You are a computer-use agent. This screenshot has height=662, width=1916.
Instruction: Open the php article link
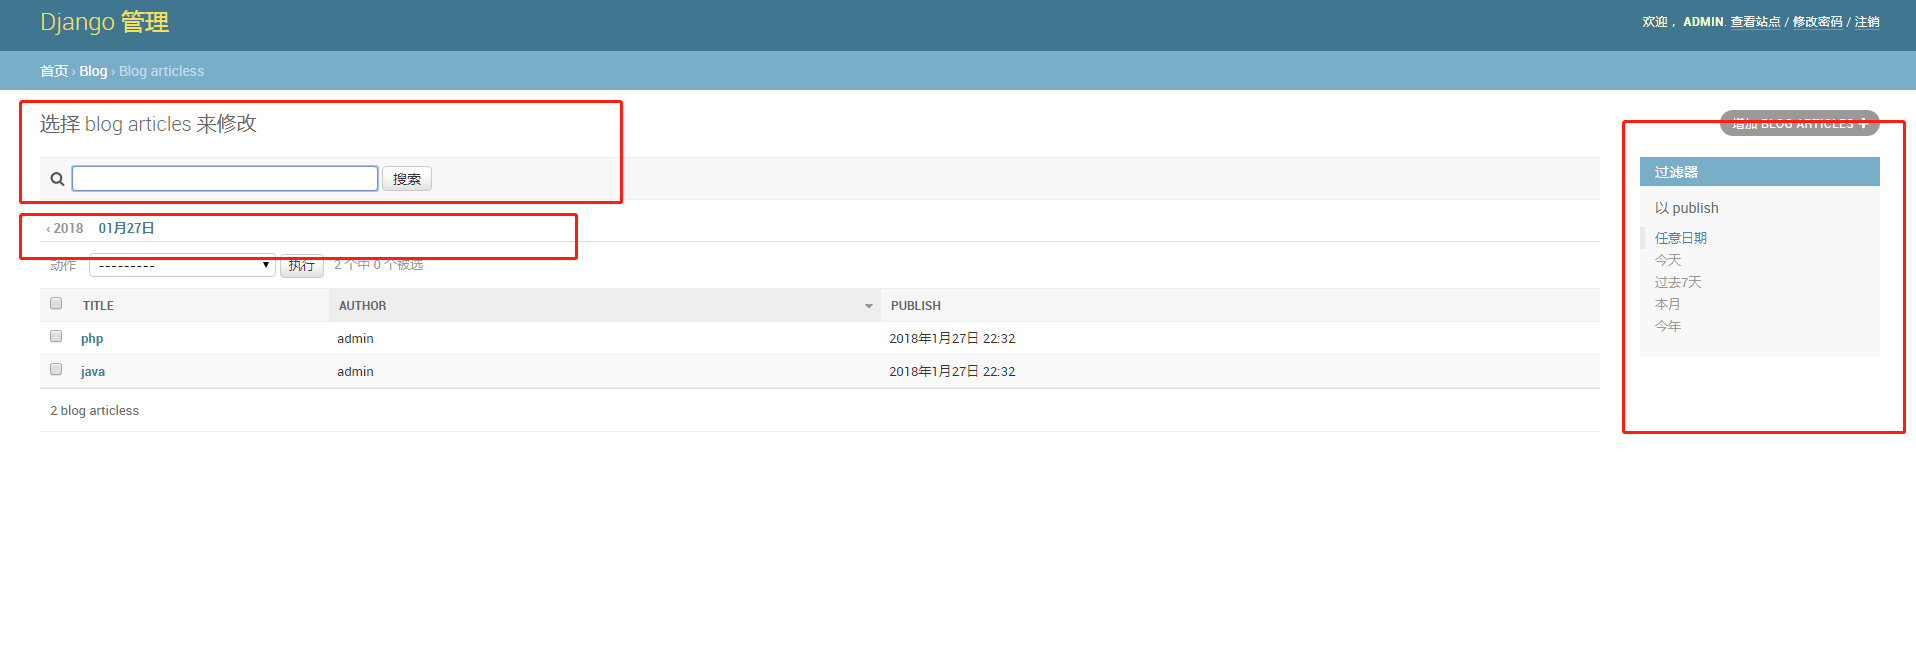[x=92, y=339]
